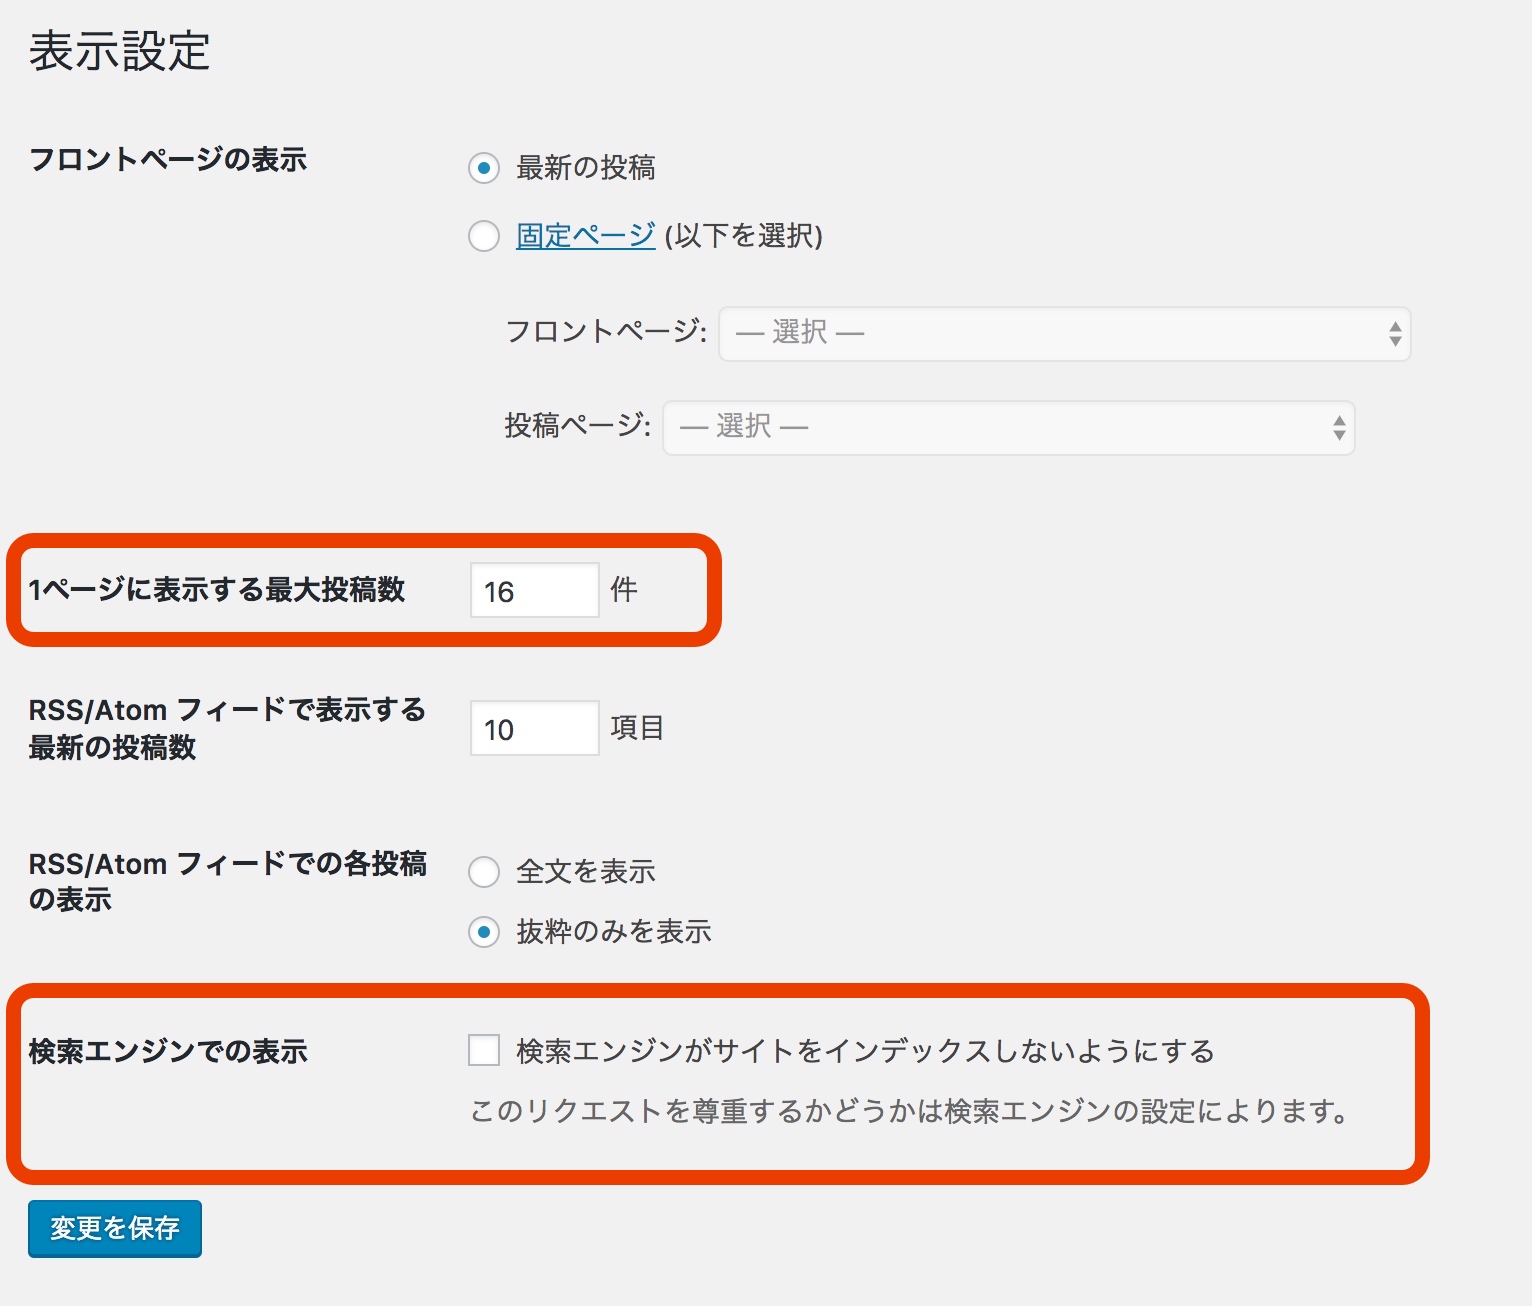
Task: Click the 変更を保存 button
Action: click(x=115, y=1228)
